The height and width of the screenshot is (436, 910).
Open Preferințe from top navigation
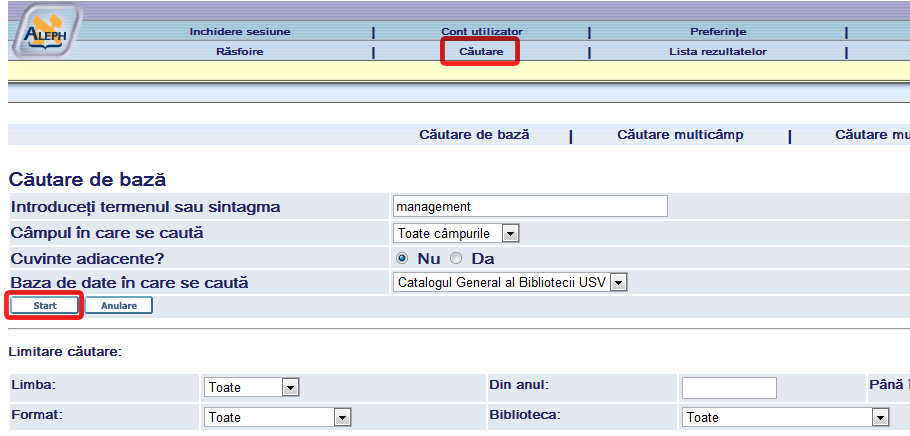click(x=717, y=31)
